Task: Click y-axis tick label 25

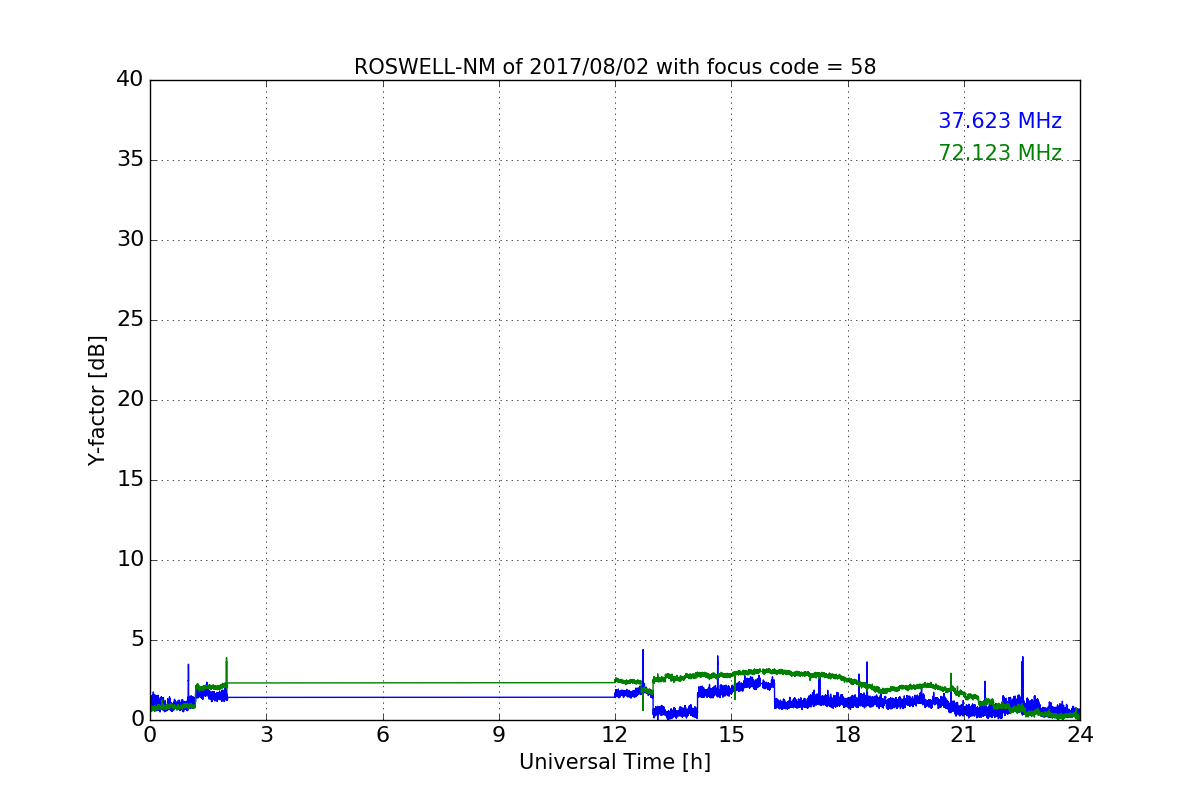Action: [x=130, y=320]
